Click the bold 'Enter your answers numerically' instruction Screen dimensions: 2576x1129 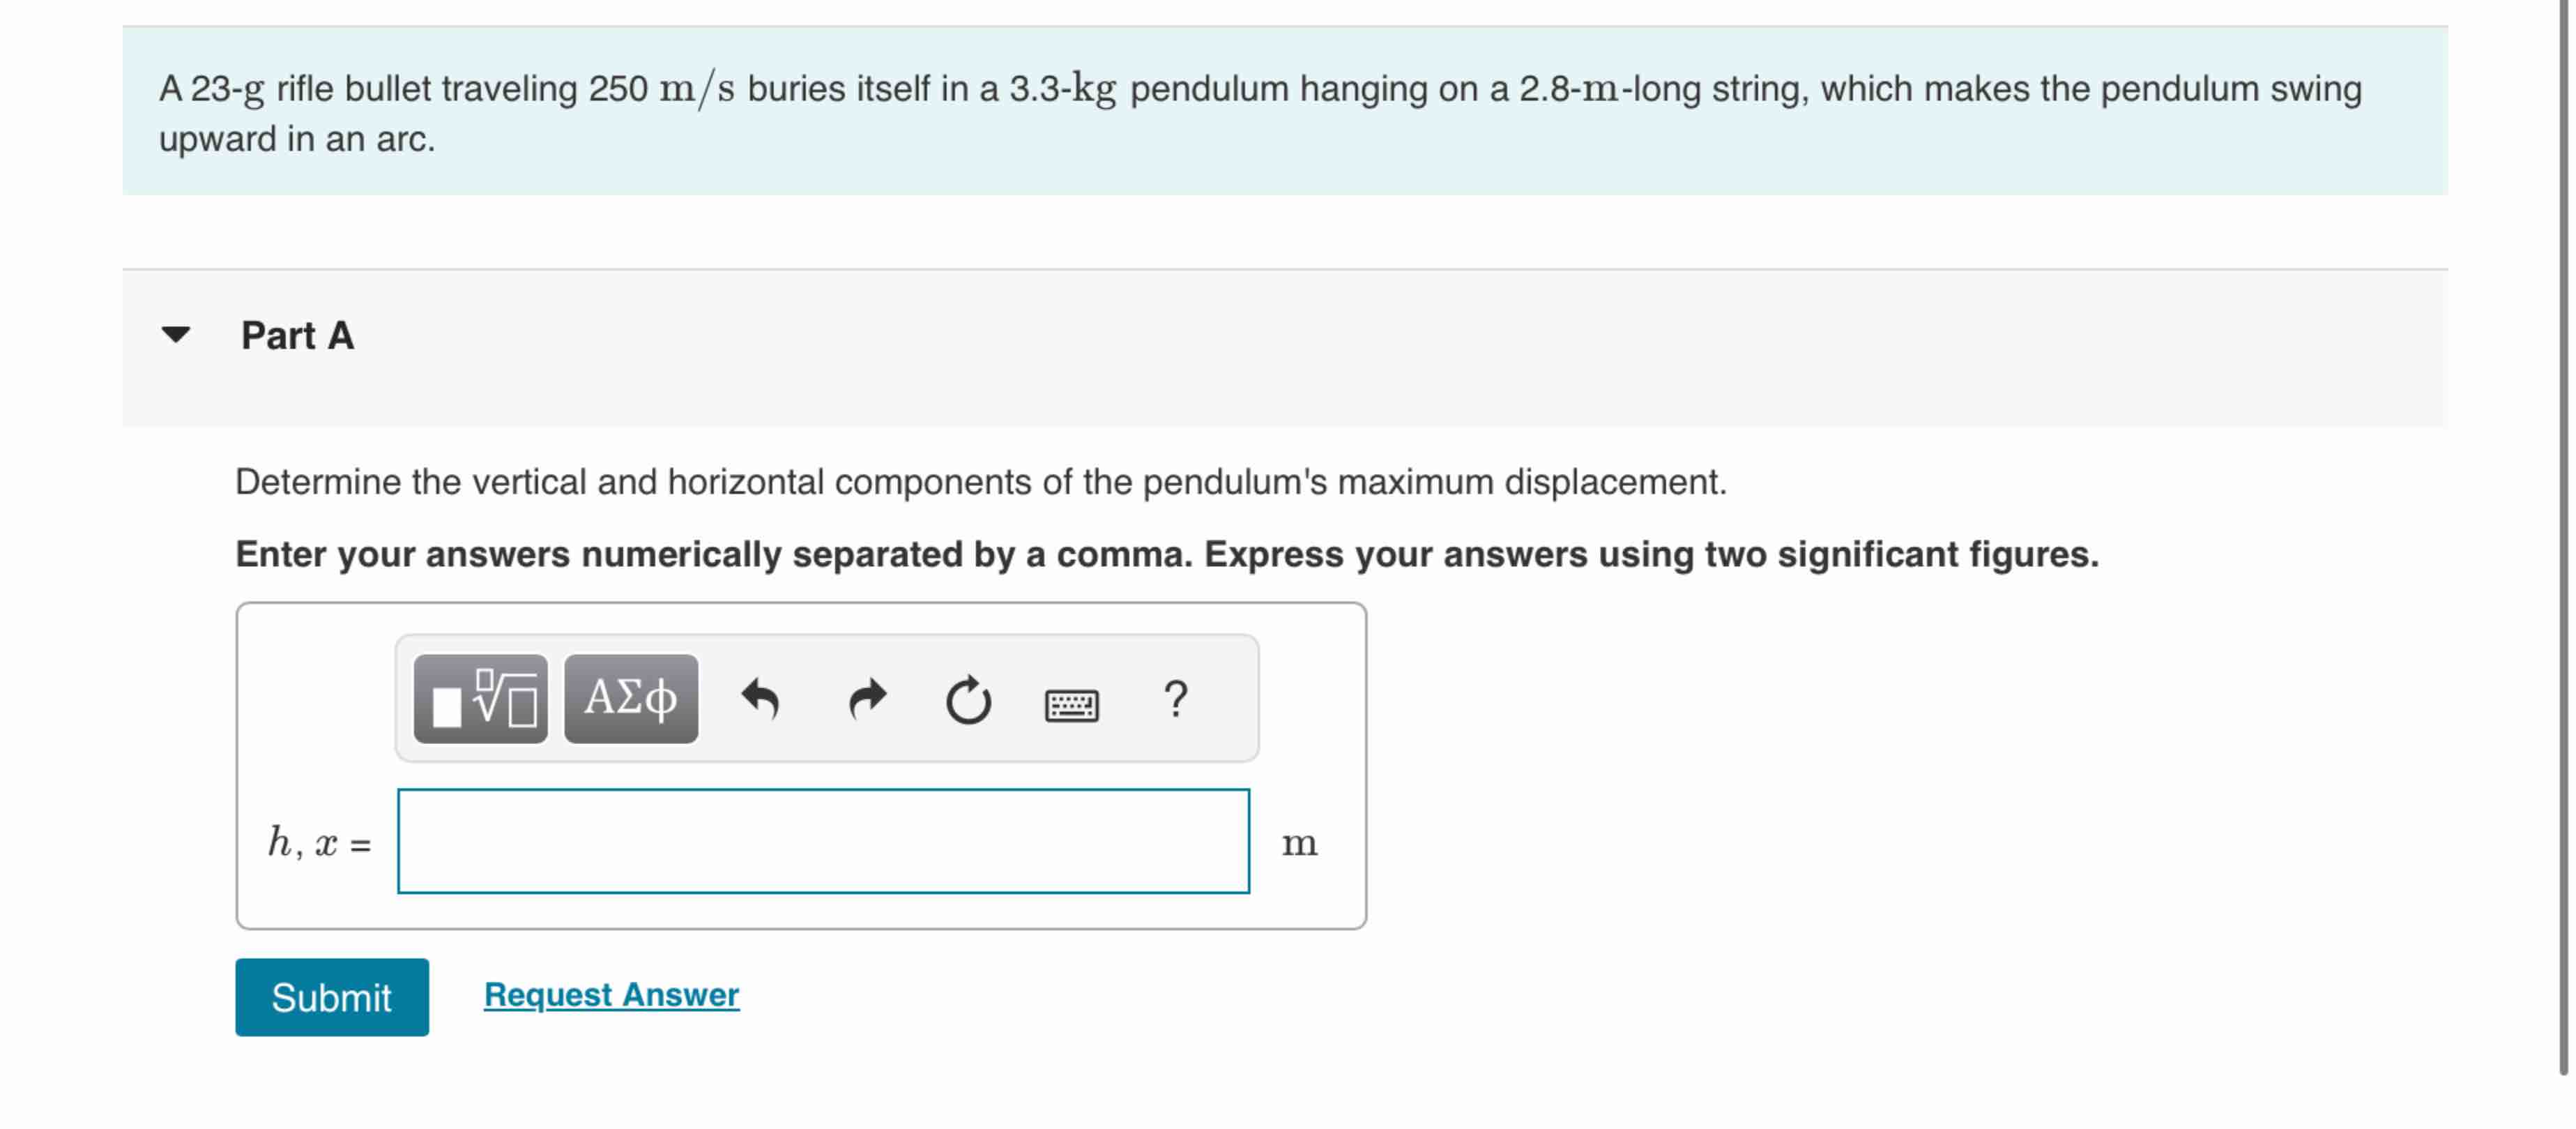(x=1166, y=554)
